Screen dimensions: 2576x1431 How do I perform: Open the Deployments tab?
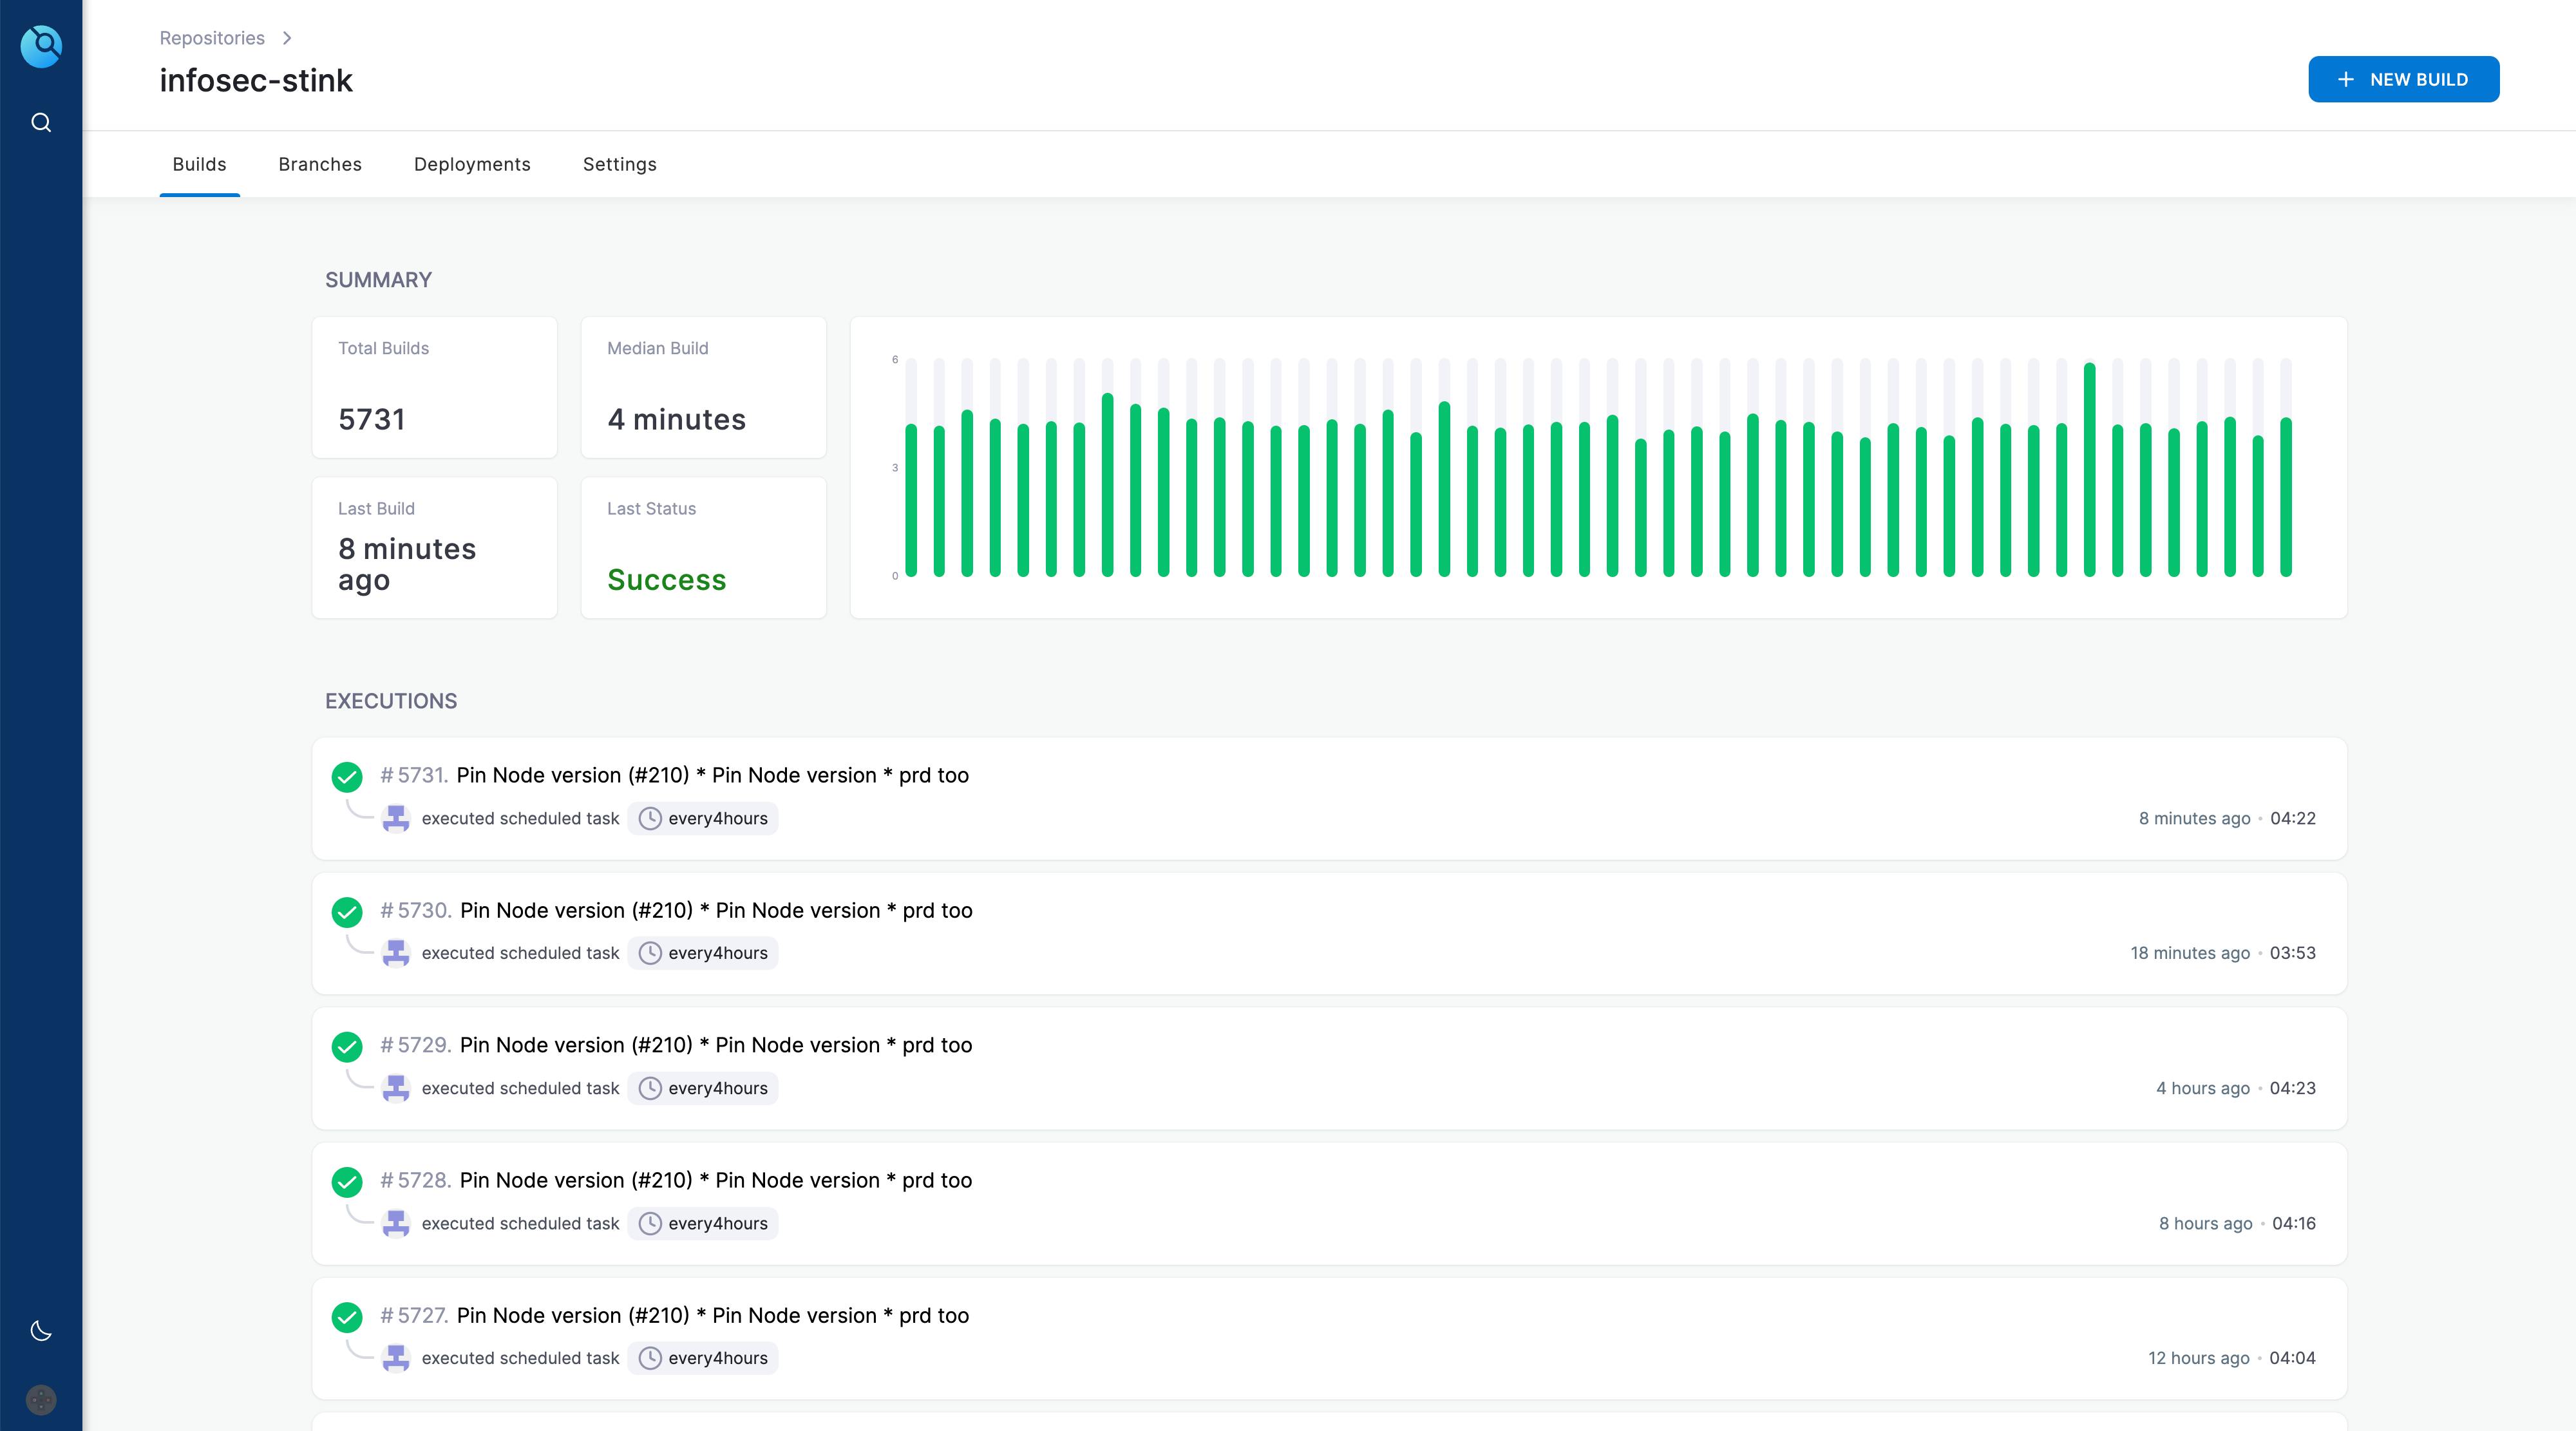pos(472,164)
